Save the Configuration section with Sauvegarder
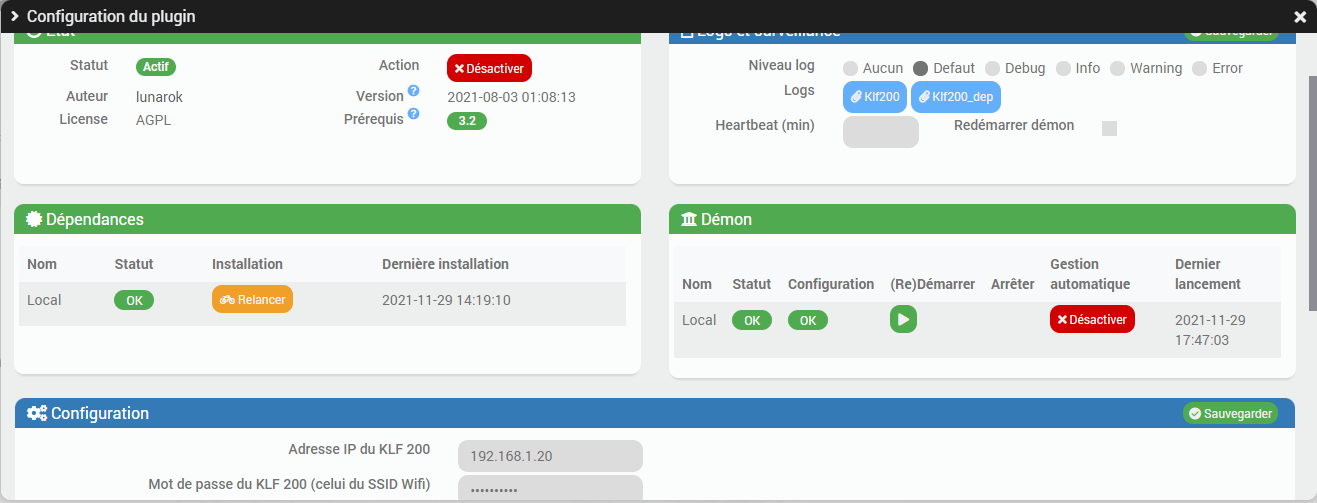1317x503 pixels. pos(1230,413)
